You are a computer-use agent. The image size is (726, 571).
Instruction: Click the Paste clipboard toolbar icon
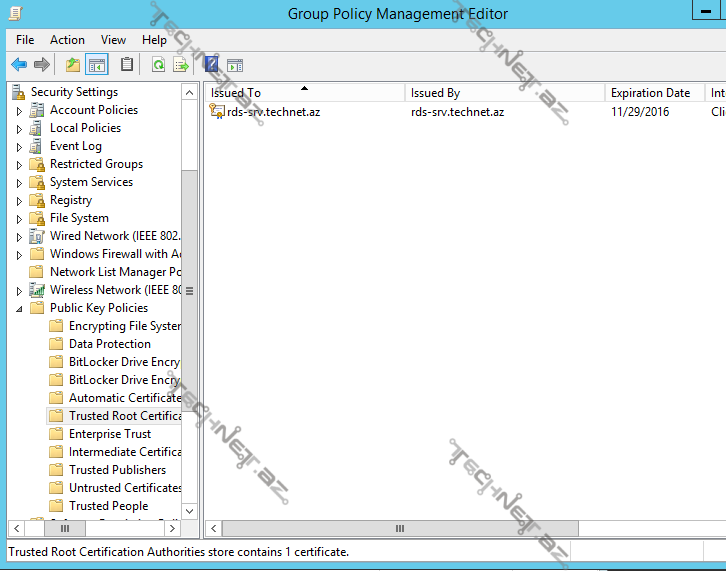point(127,65)
